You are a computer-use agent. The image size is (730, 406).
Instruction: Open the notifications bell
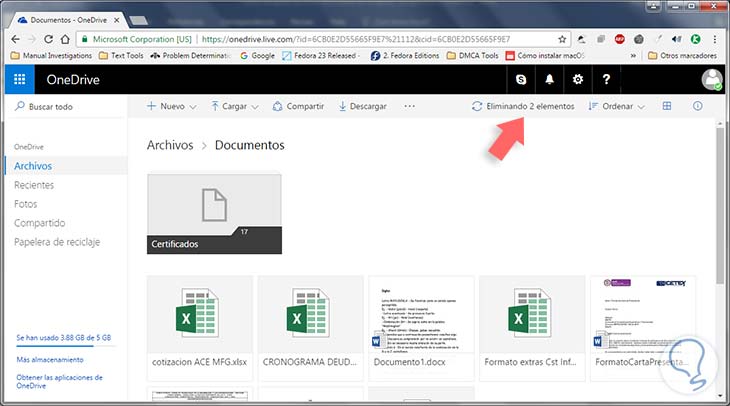coord(549,80)
